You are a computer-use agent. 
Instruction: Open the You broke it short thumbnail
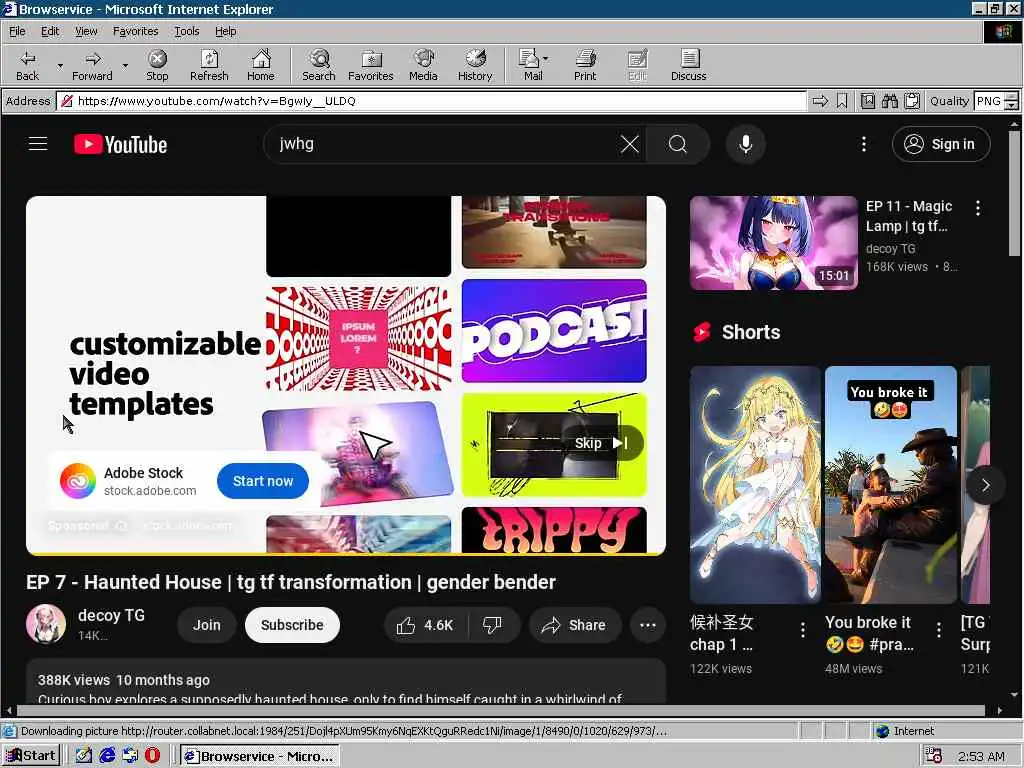[x=891, y=485]
